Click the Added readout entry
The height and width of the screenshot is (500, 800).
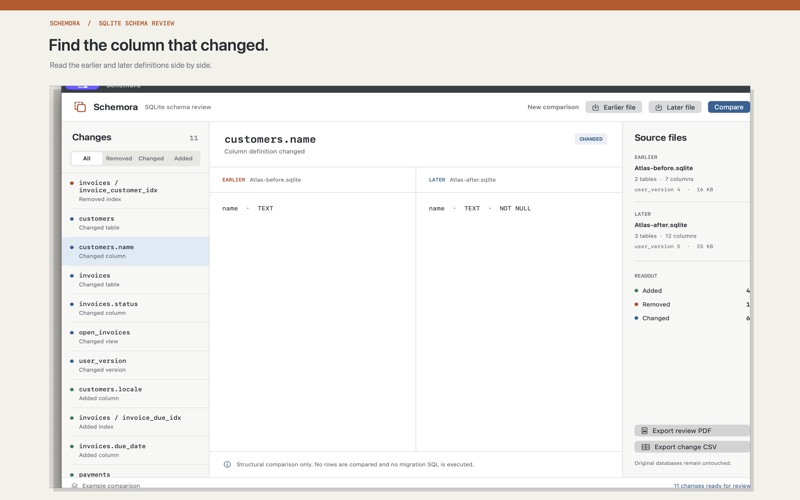tap(692, 291)
